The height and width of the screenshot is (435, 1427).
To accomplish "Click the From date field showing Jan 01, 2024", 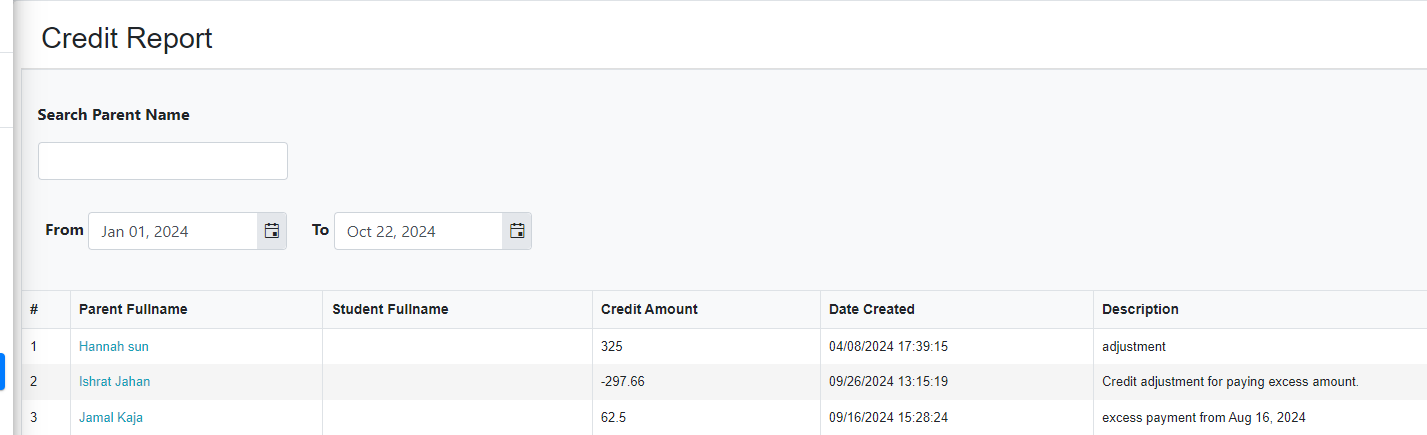I will pos(173,231).
